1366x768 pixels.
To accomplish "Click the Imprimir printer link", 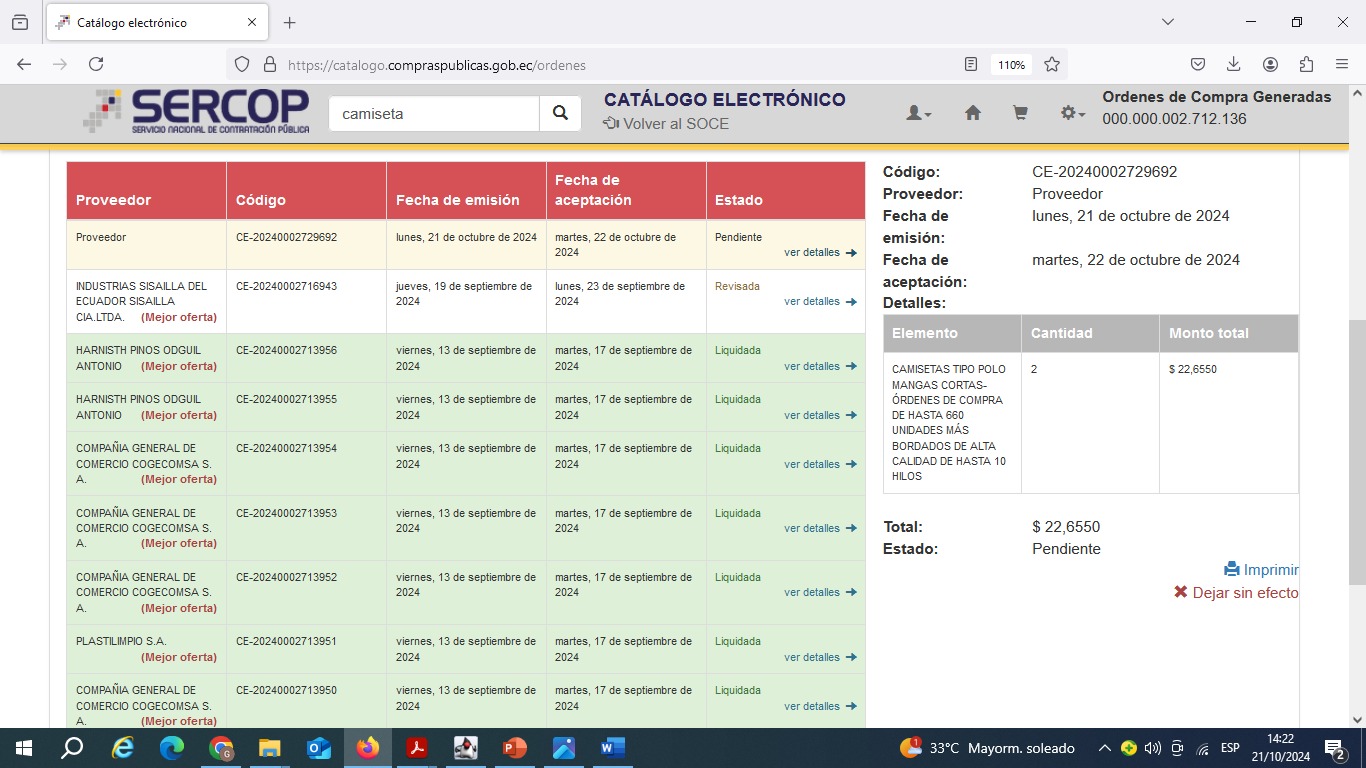I will (1261, 570).
